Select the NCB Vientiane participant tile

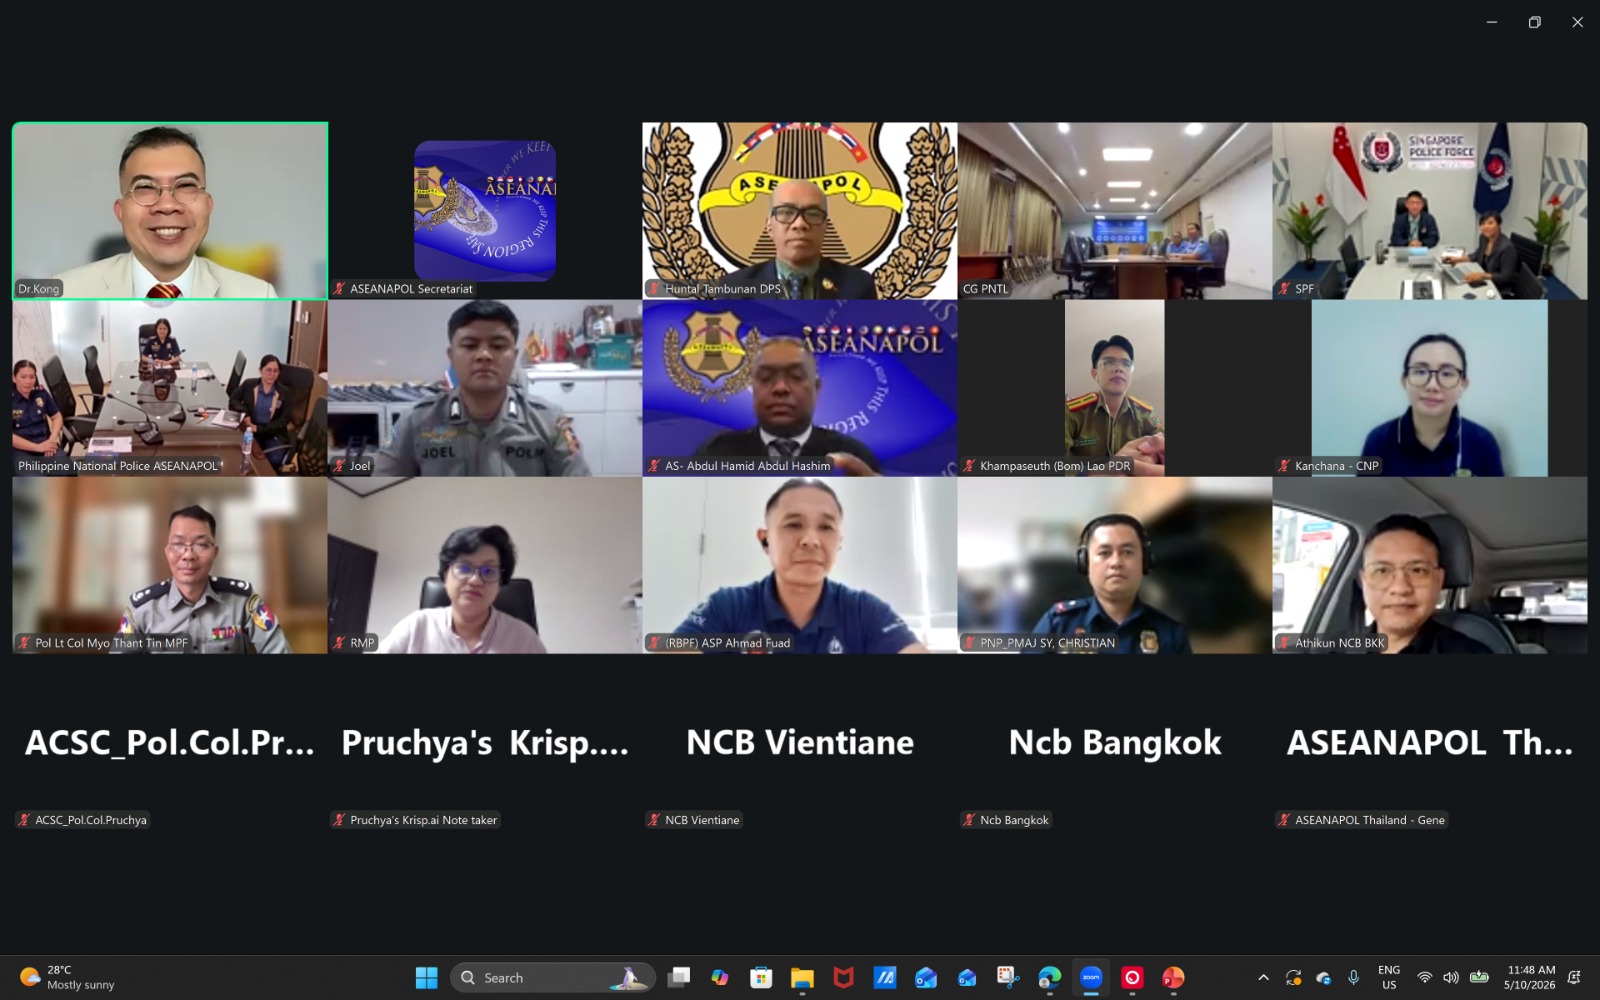tap(800, 742)
